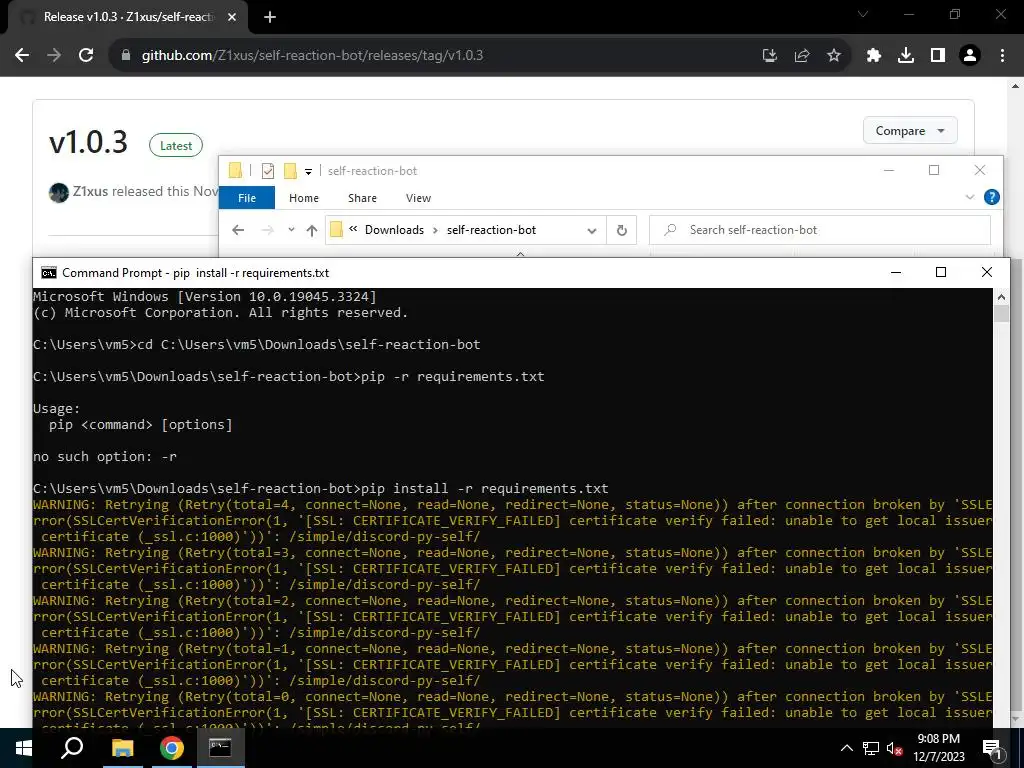The image size is (1024, 768).
Task: Open Chrome downloads icon
Action: tap(906, 56)
